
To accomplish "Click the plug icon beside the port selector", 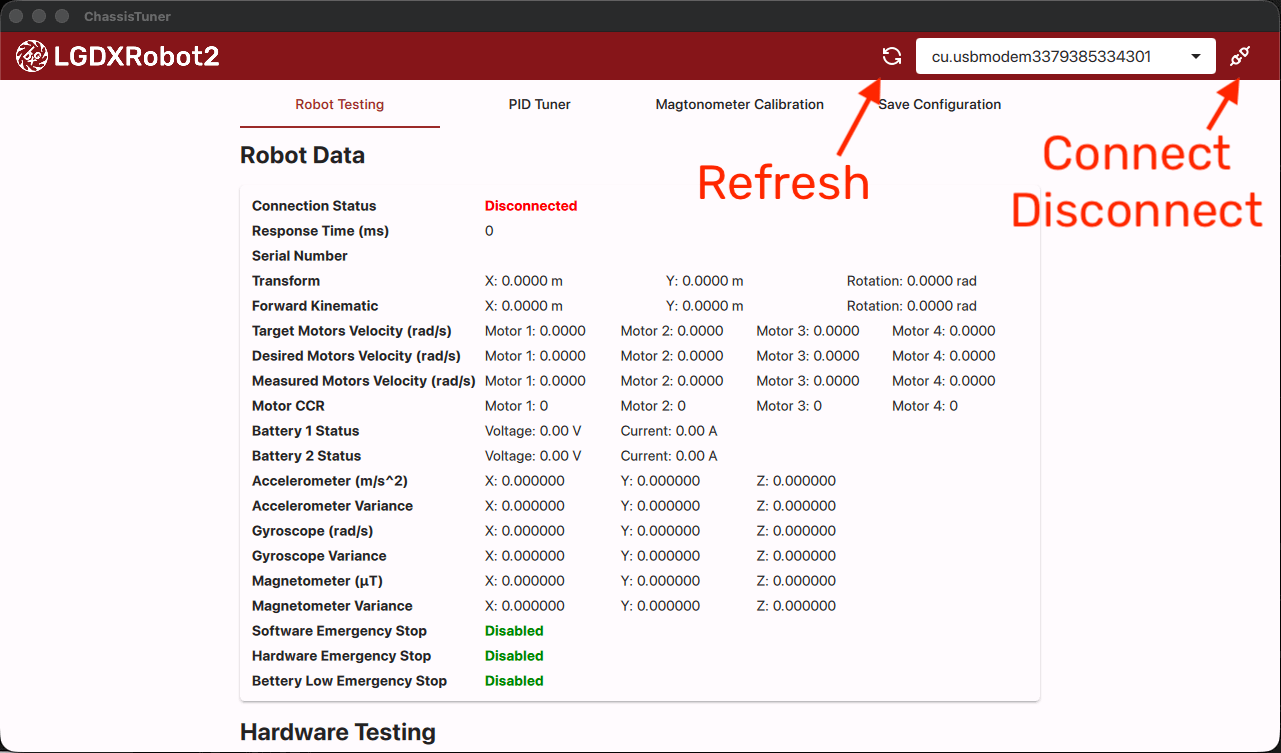I will (1239, 55).
